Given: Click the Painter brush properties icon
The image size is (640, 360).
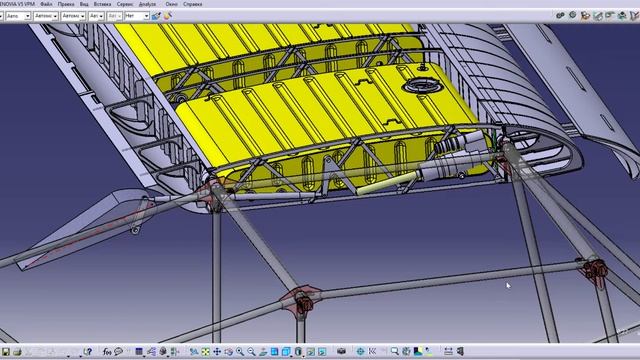Looking at the screenshot, I should click(156, 16).
